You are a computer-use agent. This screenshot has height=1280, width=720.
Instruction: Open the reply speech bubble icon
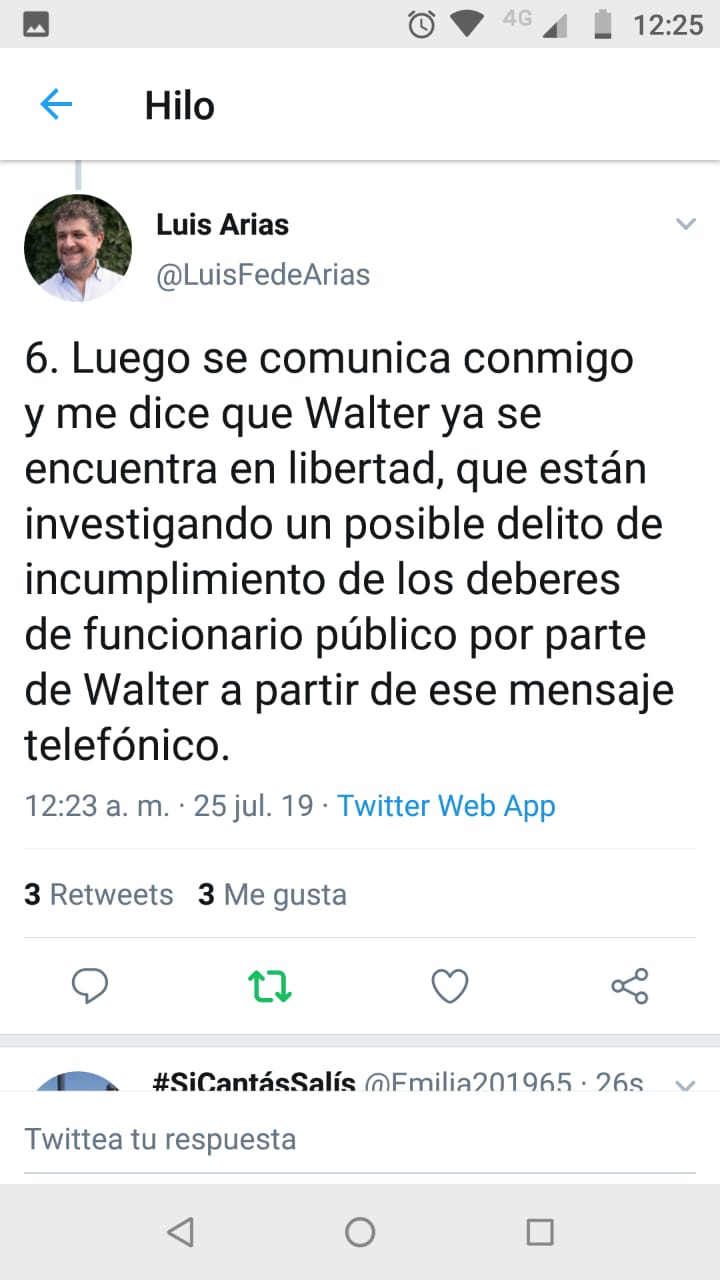click(90, 987)
